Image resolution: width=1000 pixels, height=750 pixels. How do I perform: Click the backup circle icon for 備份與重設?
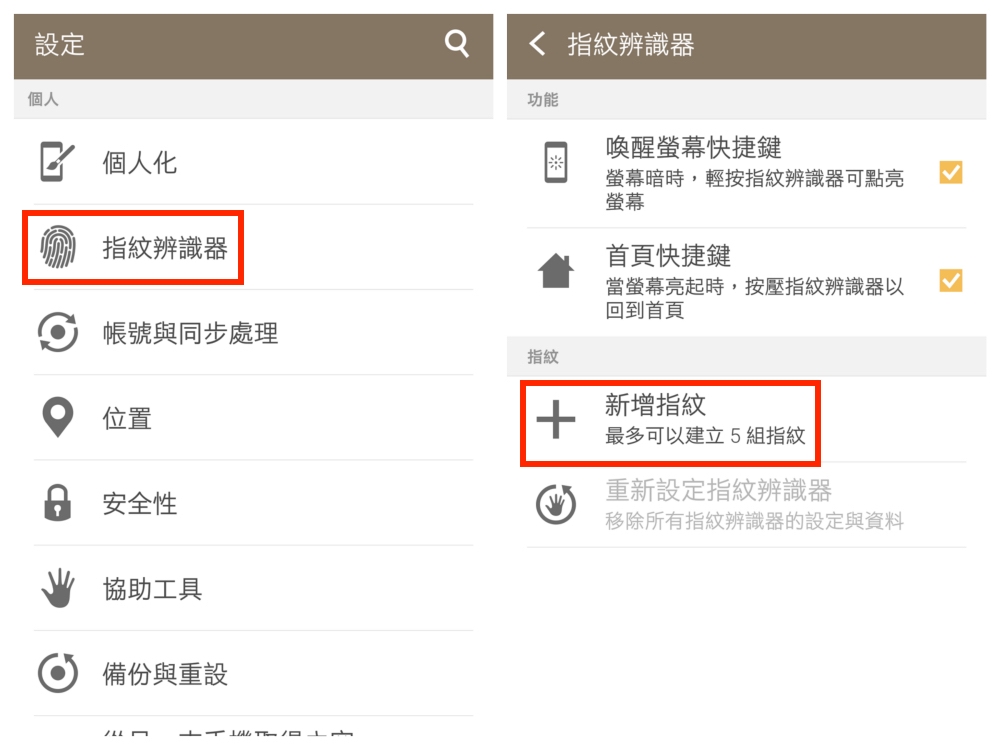58,673
